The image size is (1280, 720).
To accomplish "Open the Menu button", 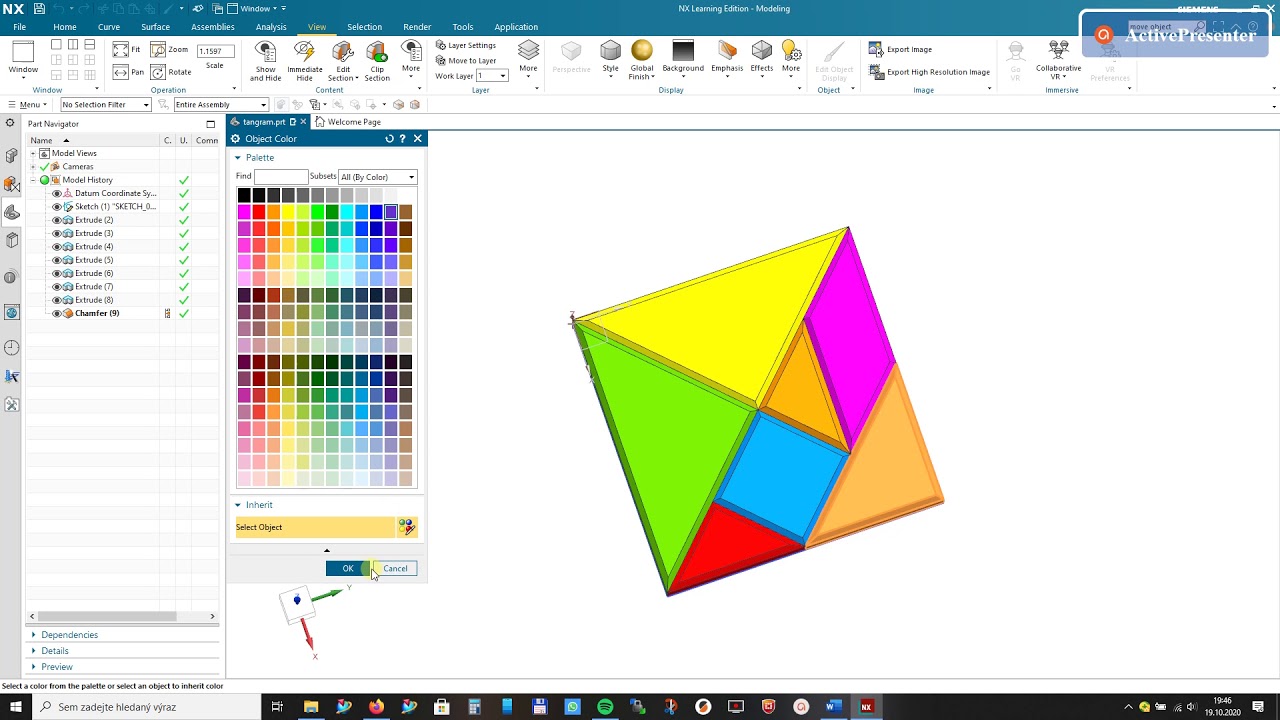I will click(x=27, y=104).
